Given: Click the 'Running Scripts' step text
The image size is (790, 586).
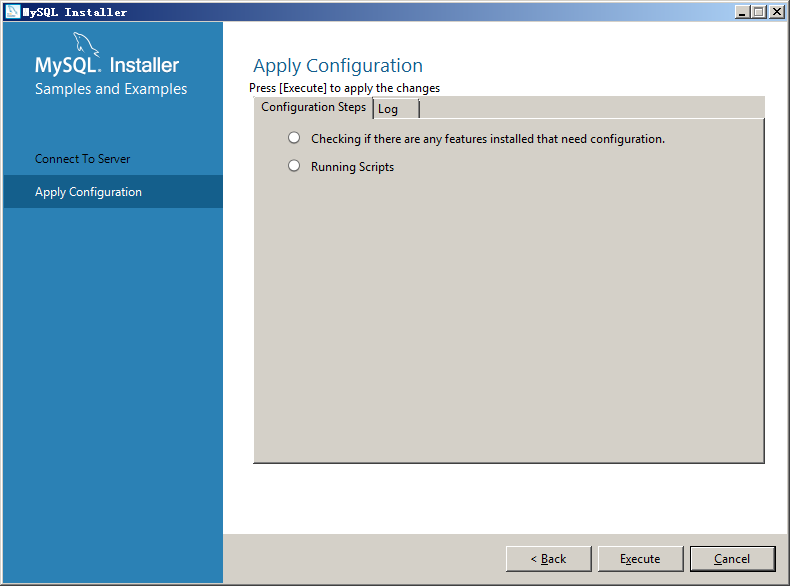Looking at the screenshot, I should pos(352,167).
